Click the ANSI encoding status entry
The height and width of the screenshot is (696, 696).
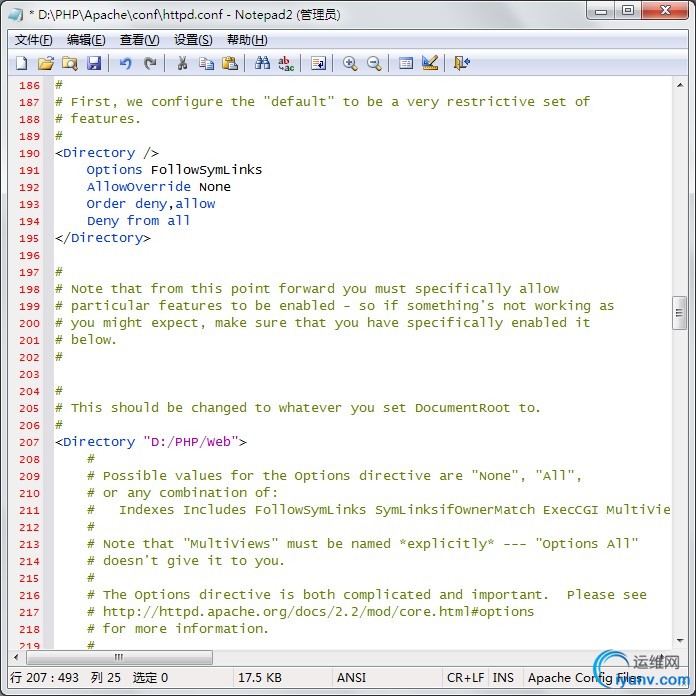coord(351,678)
